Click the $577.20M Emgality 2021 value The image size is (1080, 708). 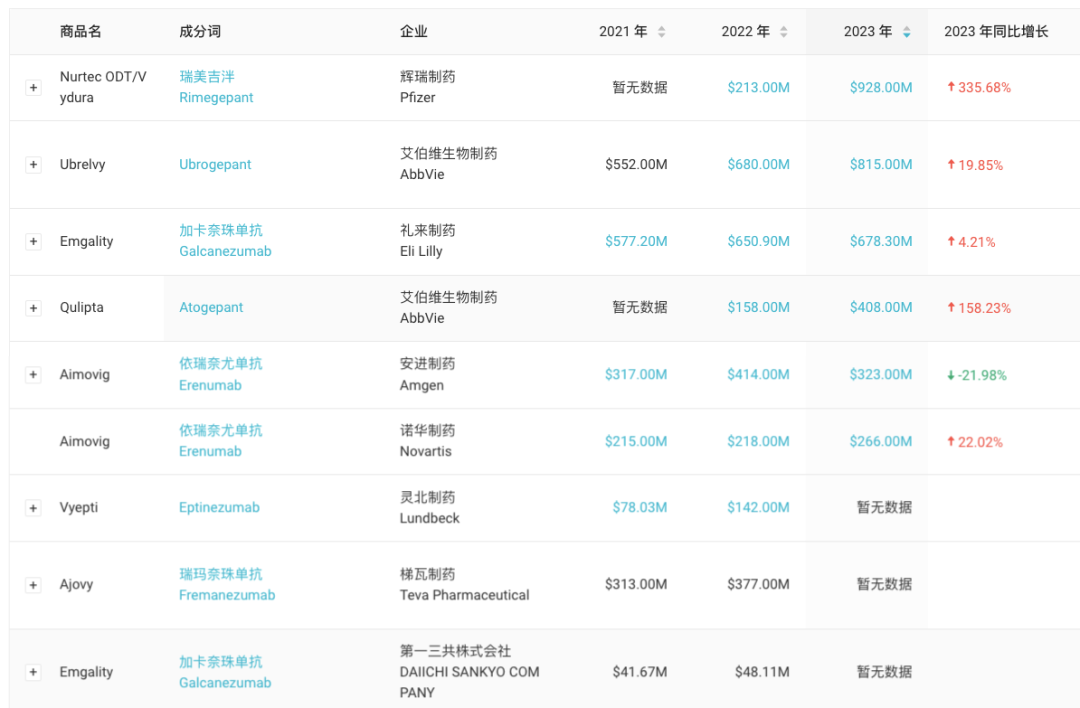636,241
